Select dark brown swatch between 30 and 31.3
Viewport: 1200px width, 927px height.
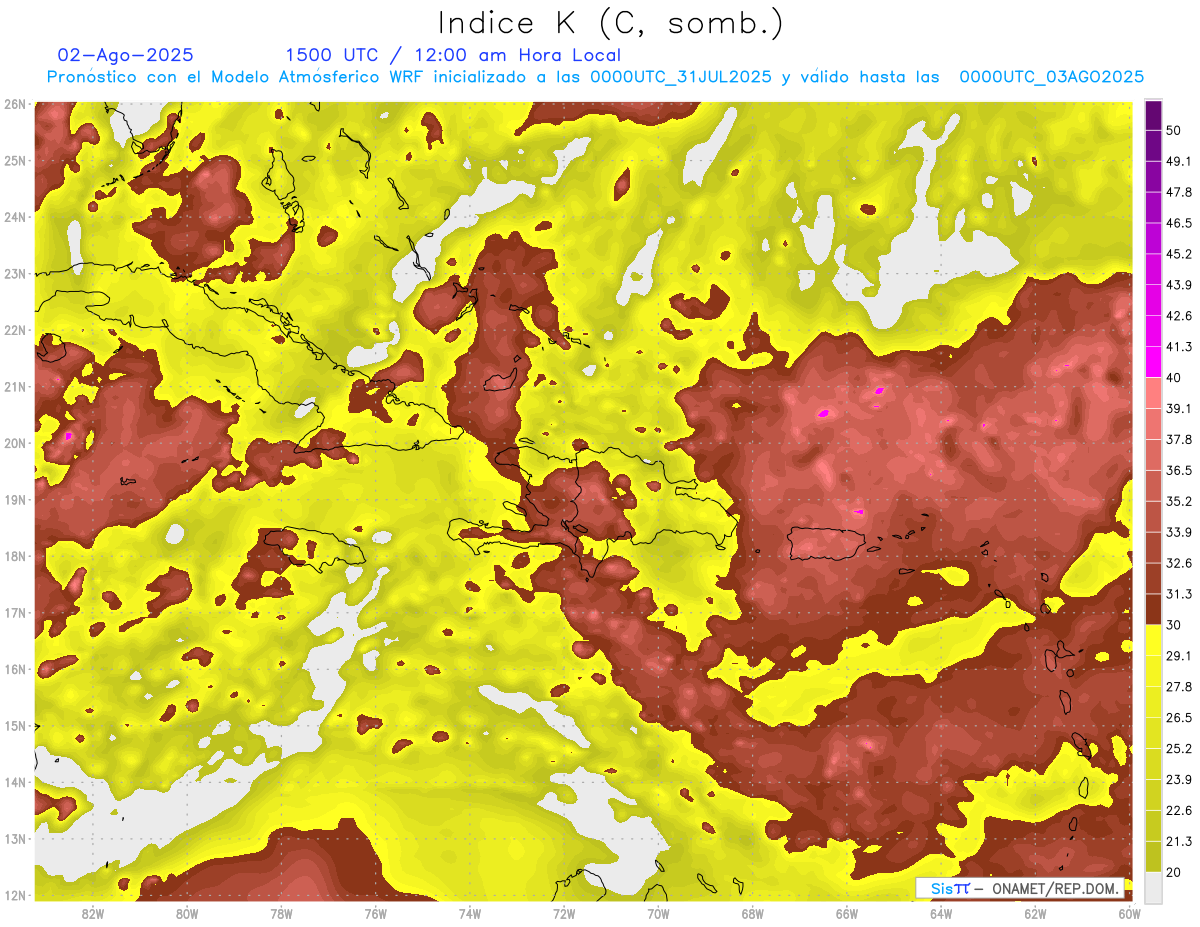1153,609
